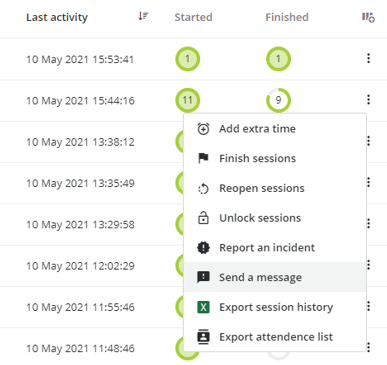Choose Export attendence list from menu

(275, 337)
